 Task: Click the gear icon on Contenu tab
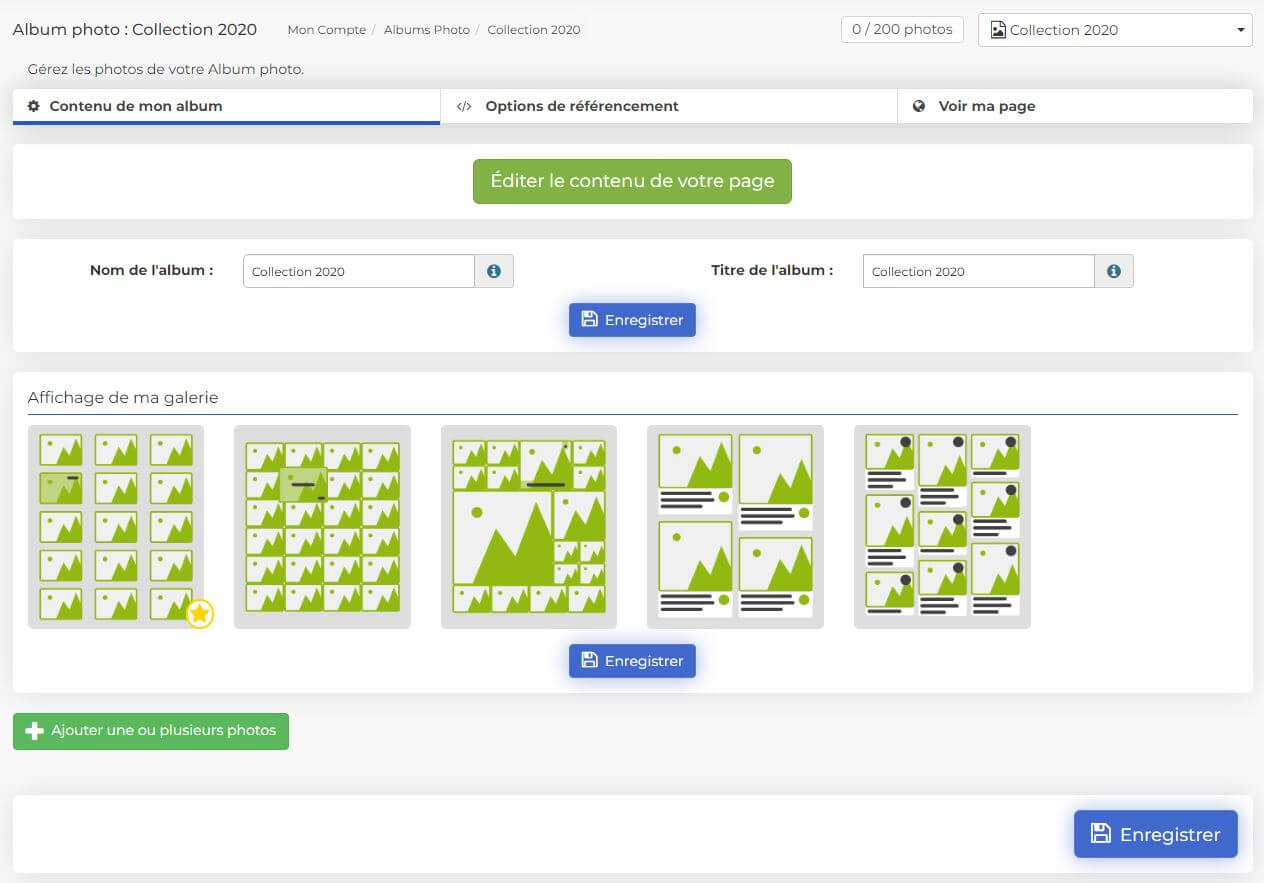(x=34, y=106)
